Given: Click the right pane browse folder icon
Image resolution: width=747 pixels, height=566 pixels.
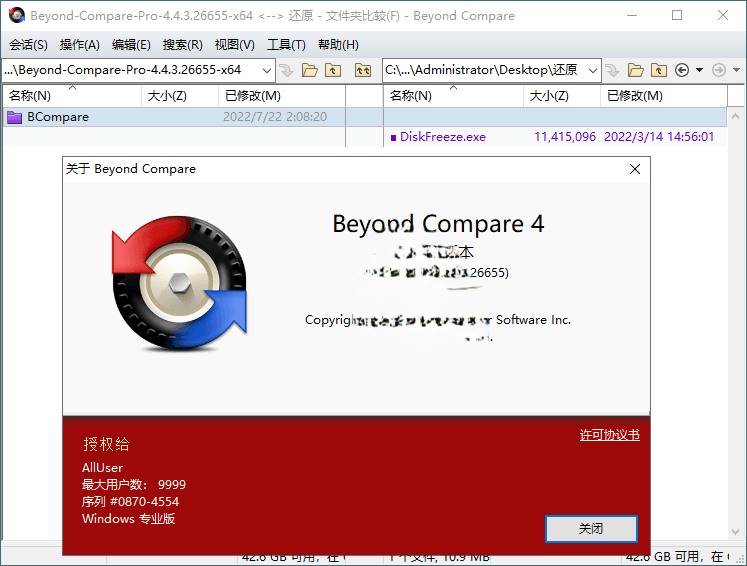Looking at the screenshot, I should [636, 71].
